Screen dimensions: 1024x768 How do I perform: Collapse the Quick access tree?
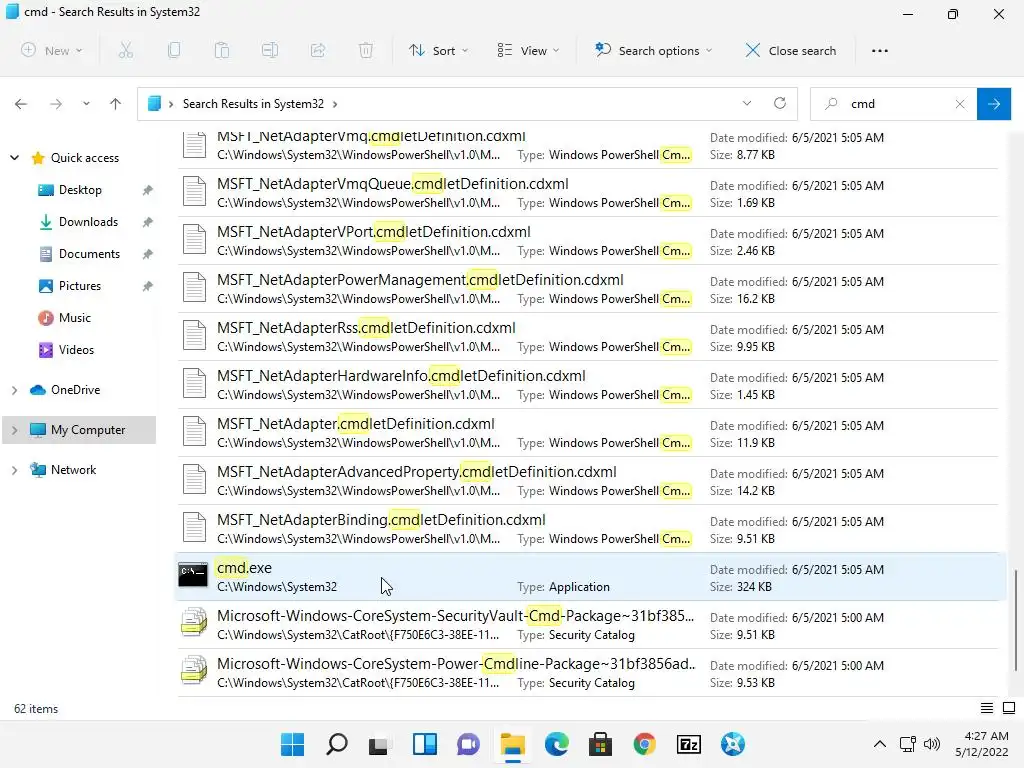coord(14,157)
